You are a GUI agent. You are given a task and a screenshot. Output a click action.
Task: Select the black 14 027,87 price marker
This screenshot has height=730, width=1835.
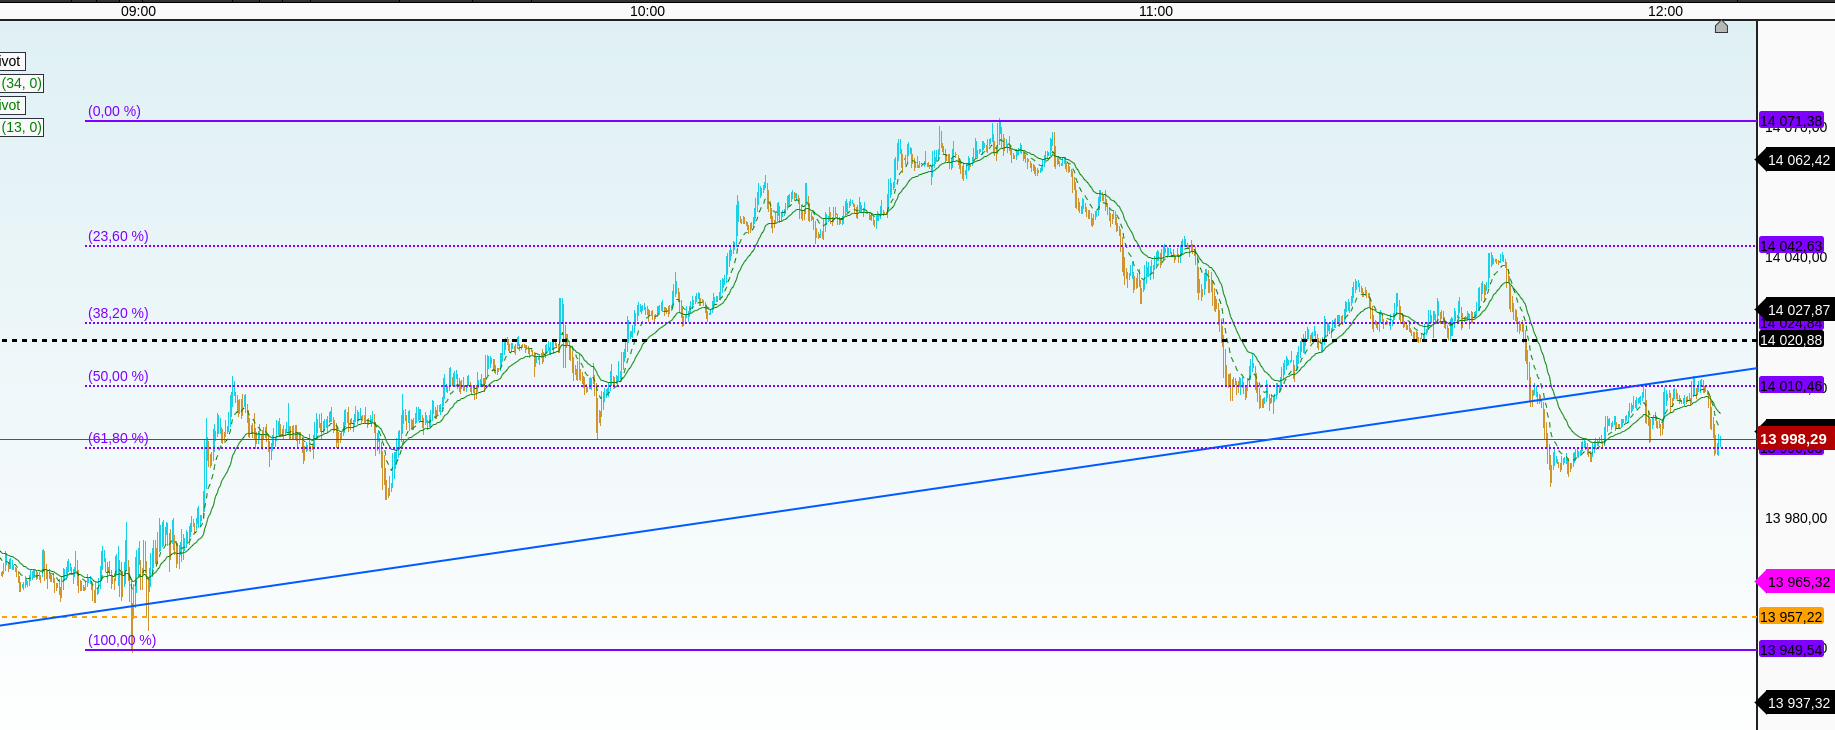tap(1795, 310)
